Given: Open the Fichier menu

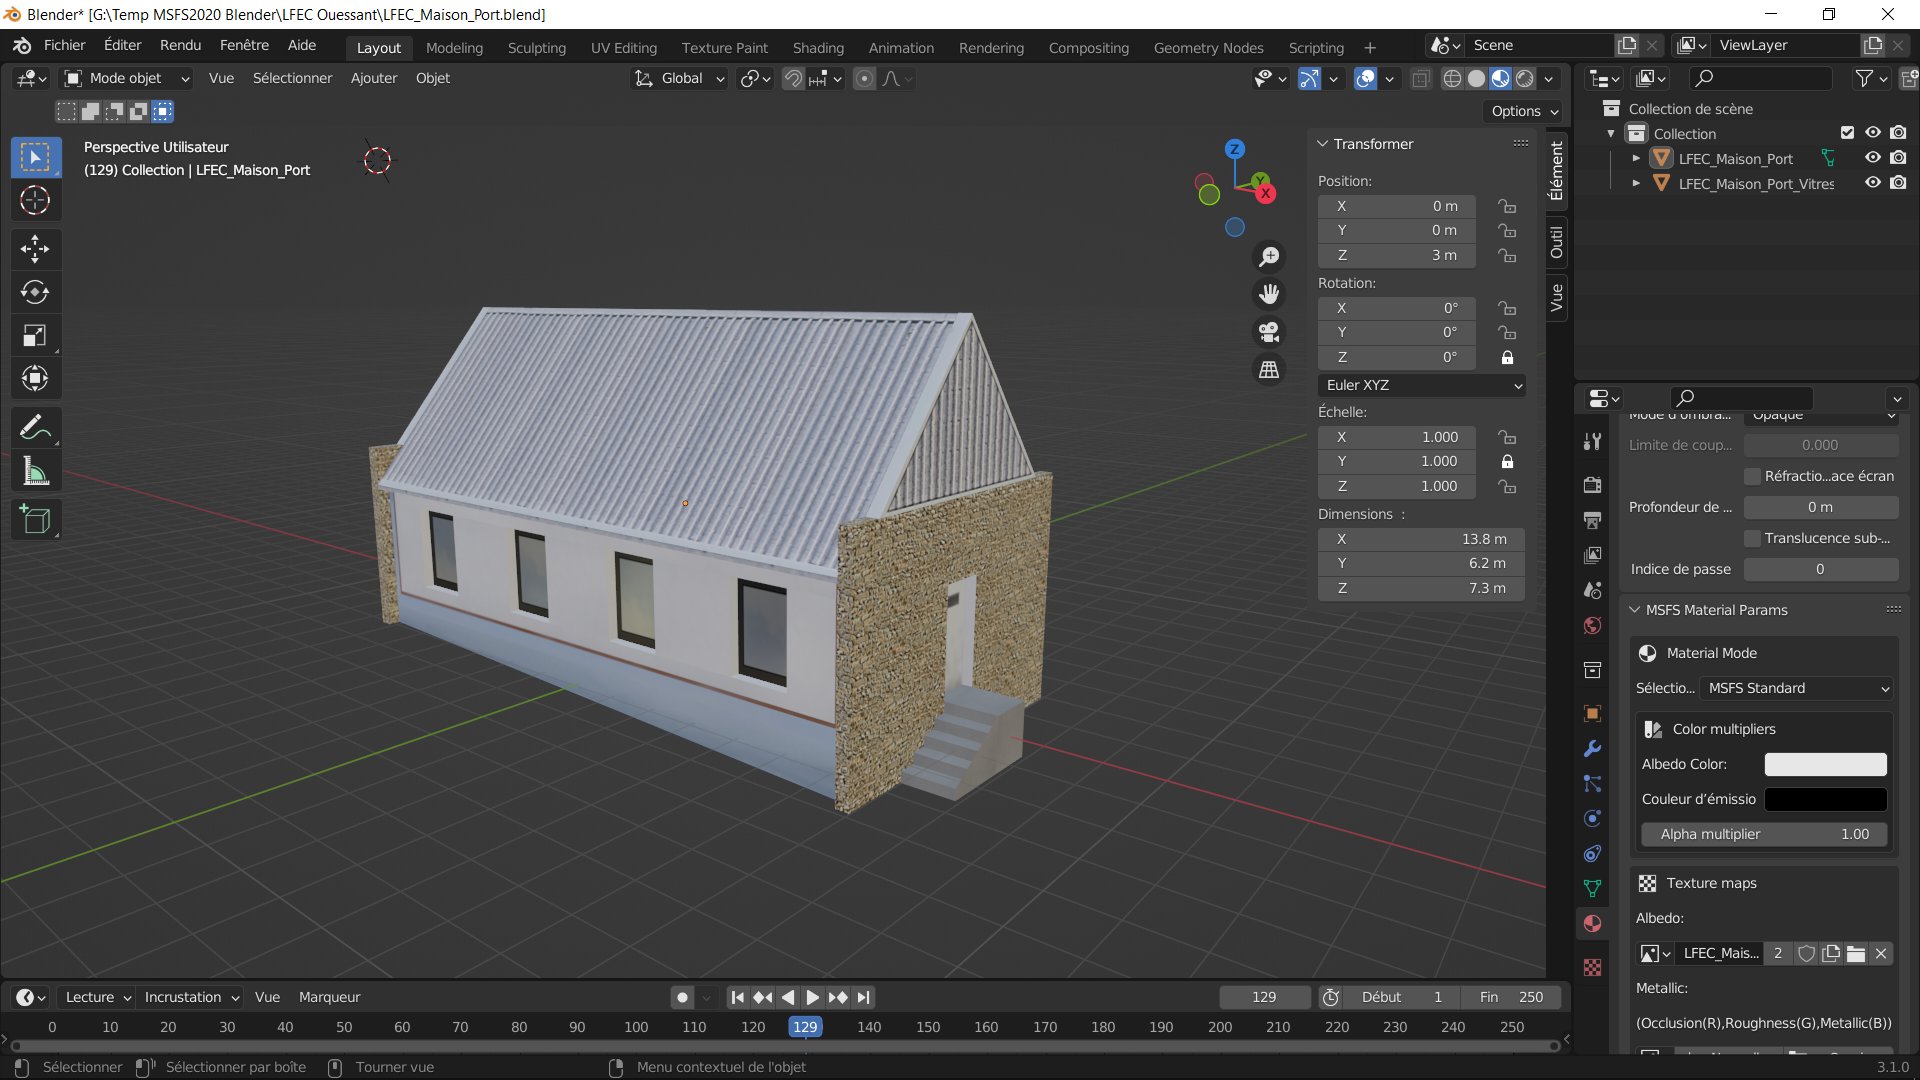Looking at the screenshot, I should click(64, 45).
